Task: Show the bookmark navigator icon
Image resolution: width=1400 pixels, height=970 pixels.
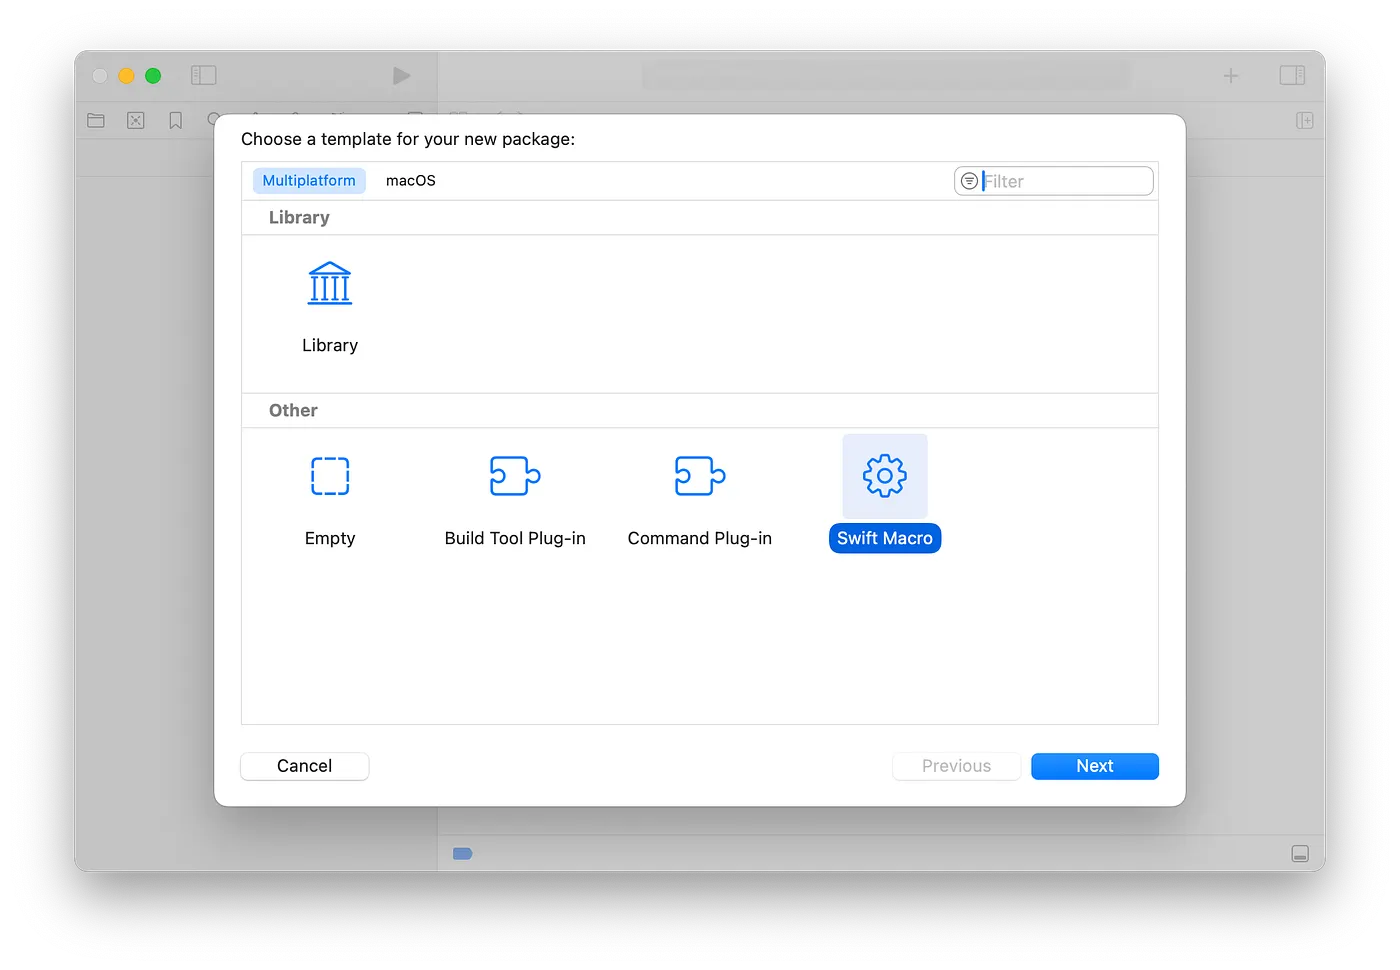Action: [176, 121]
